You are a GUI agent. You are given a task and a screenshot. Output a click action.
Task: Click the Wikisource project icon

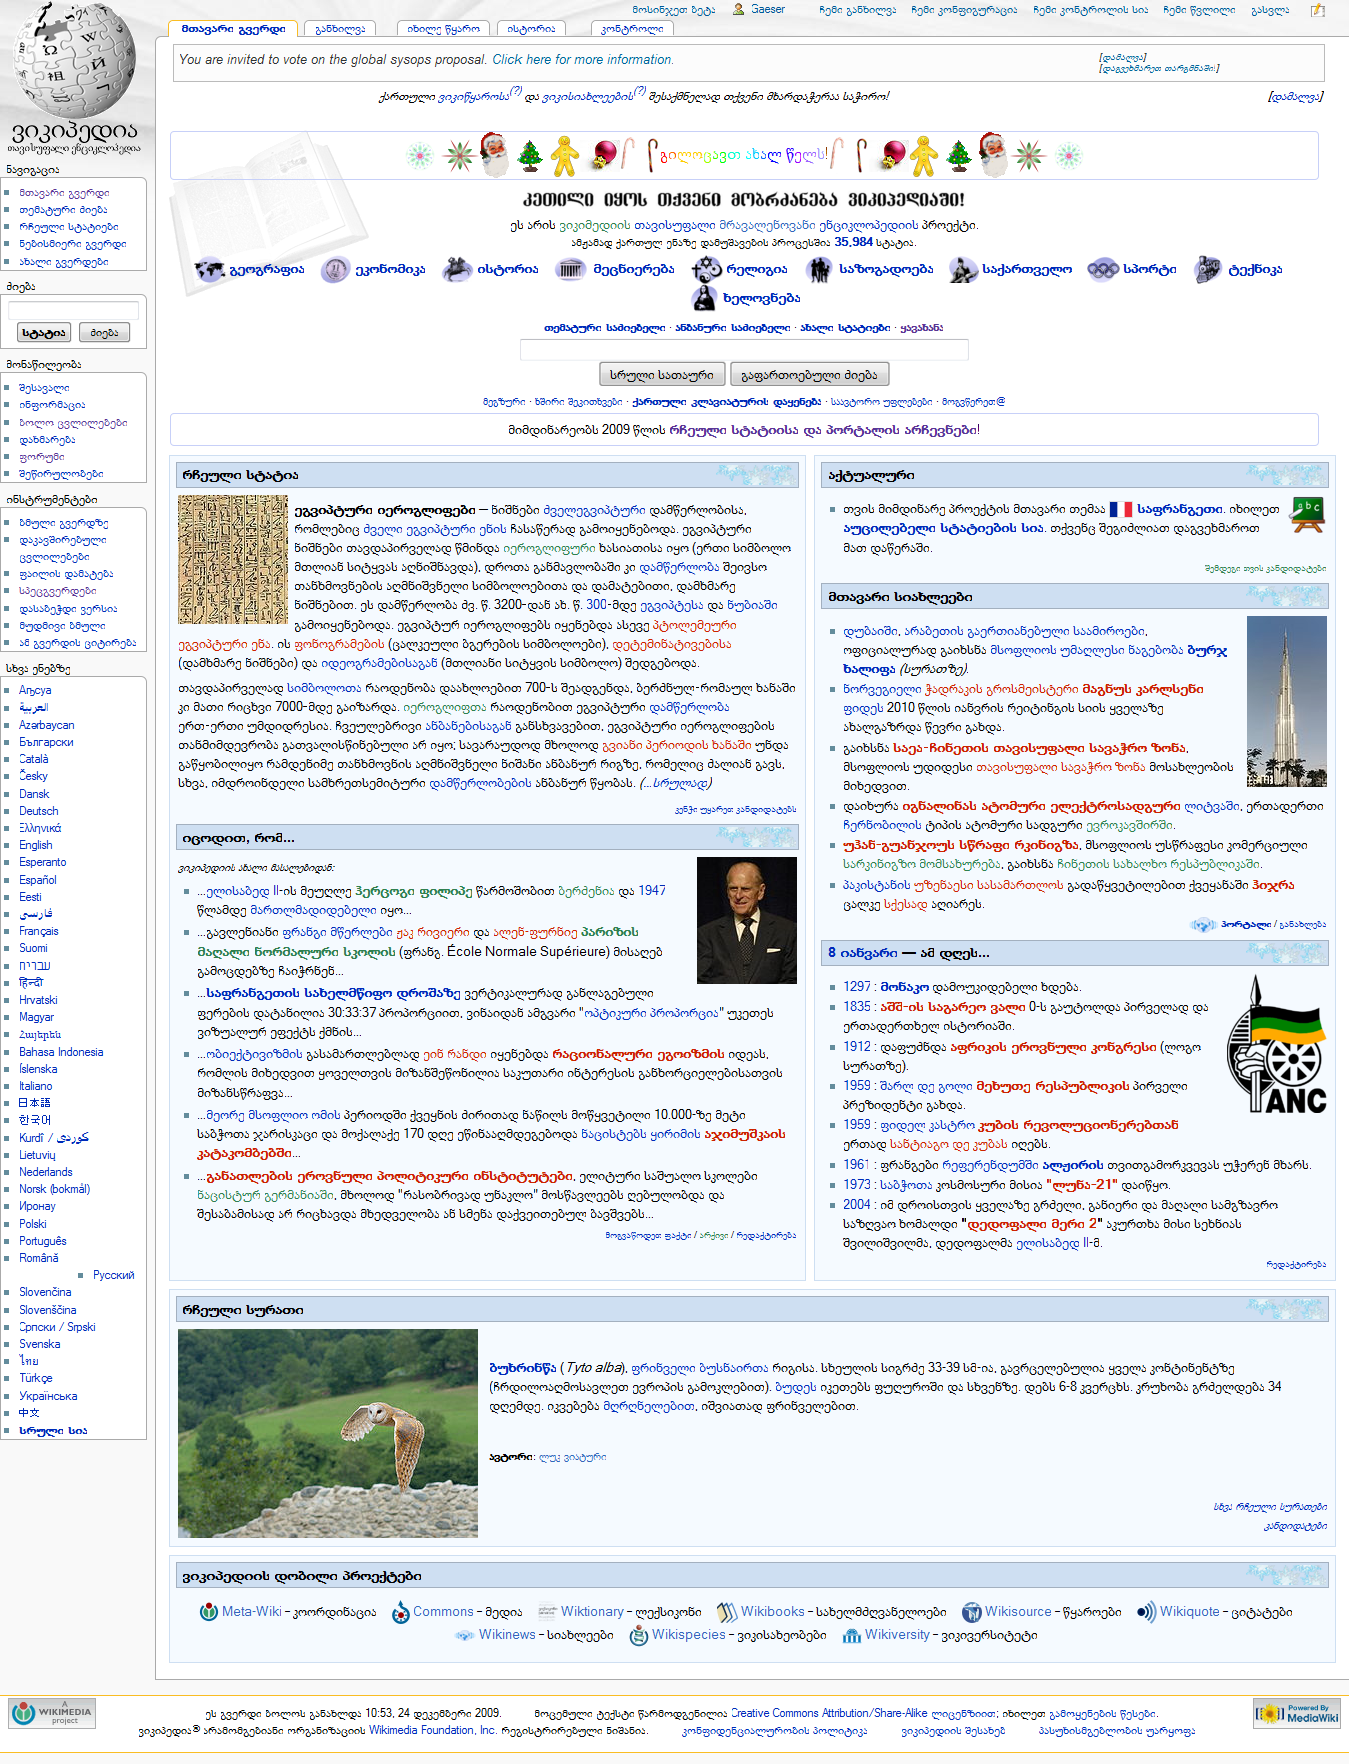click(971, 1612)
